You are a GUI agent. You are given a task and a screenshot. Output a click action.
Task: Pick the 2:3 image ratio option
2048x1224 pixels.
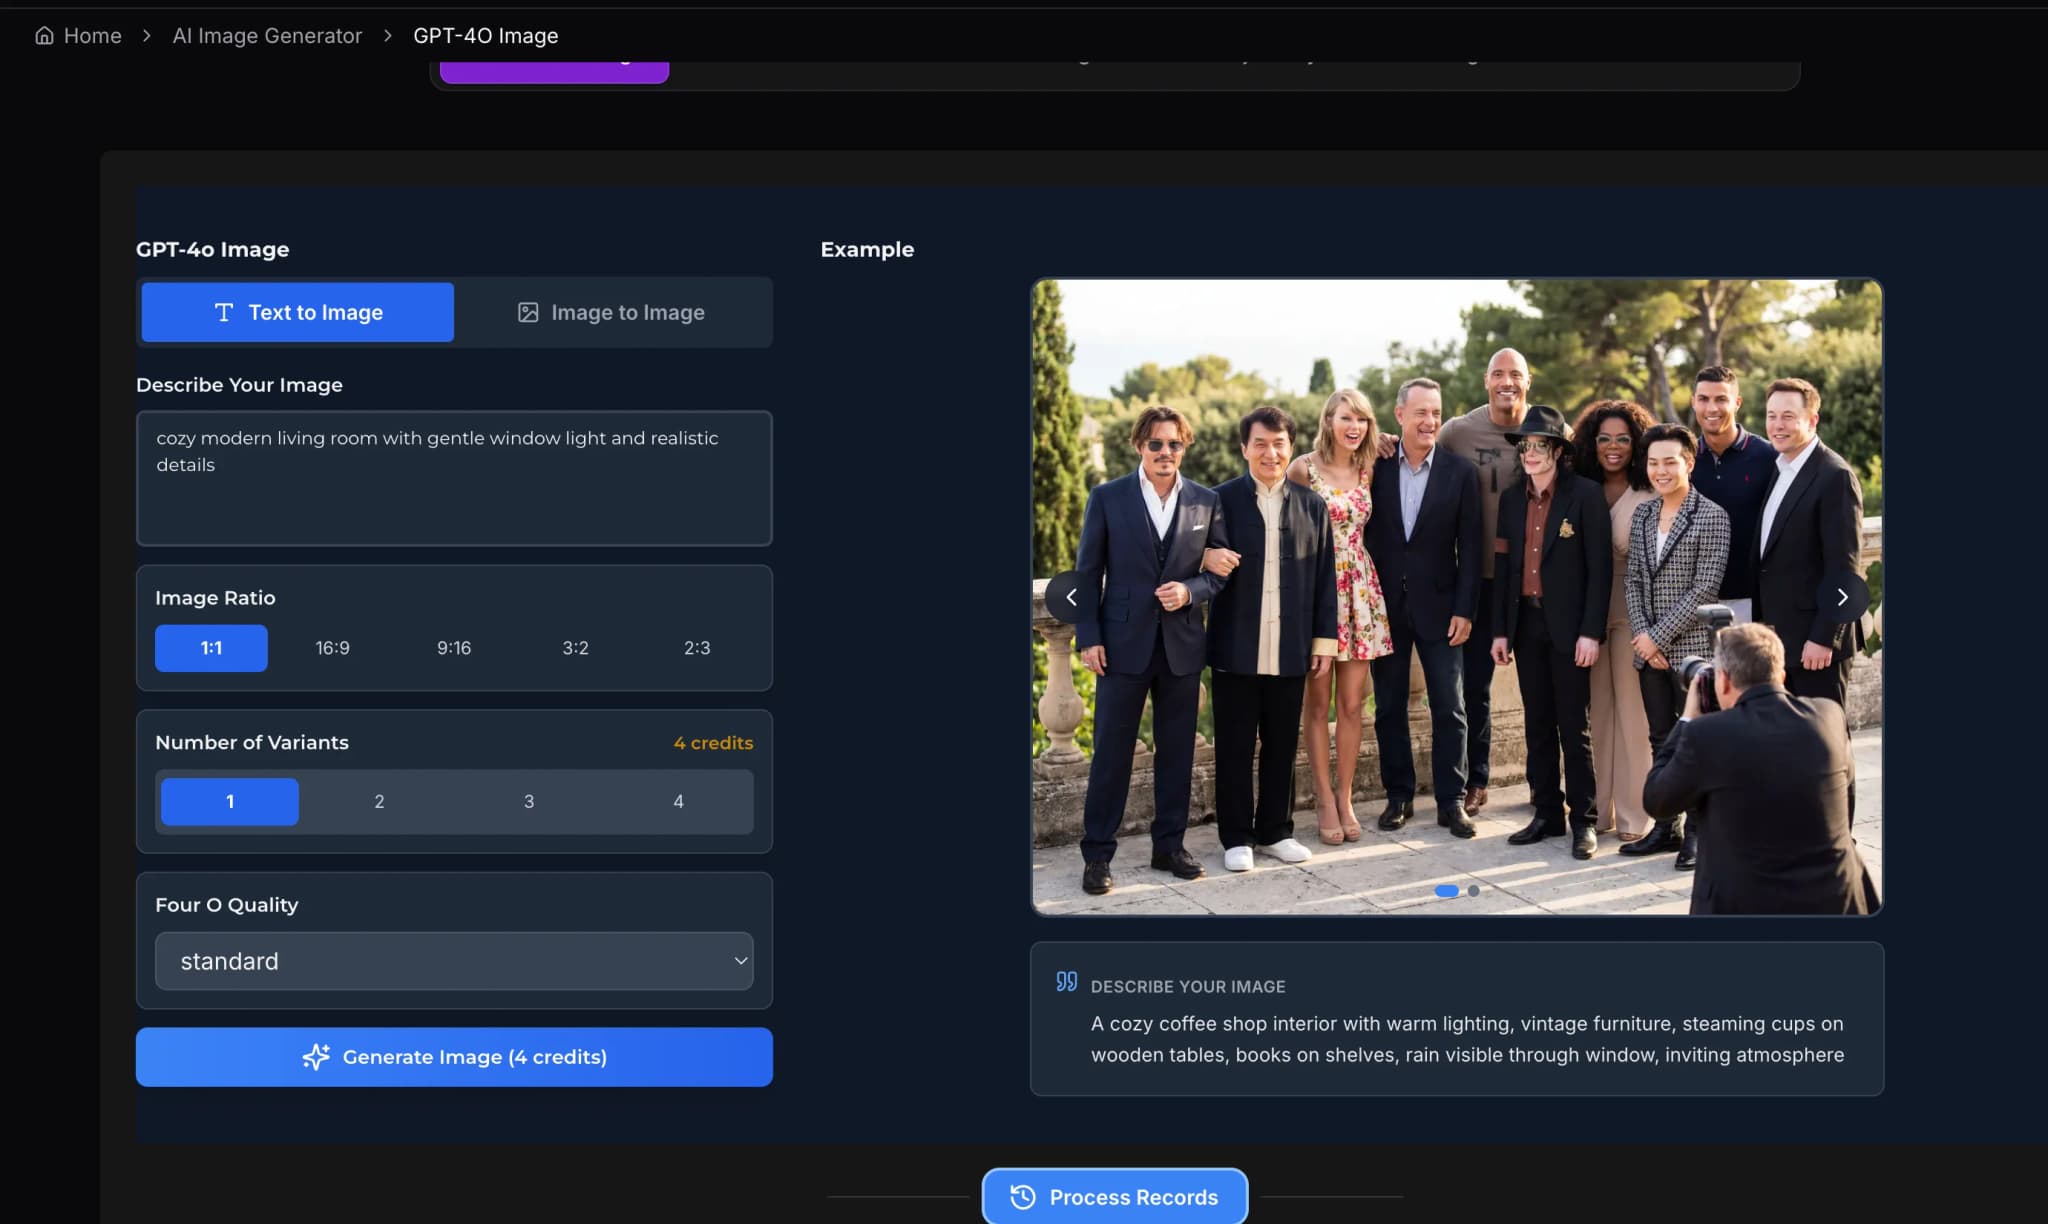[x=697, y=648]
